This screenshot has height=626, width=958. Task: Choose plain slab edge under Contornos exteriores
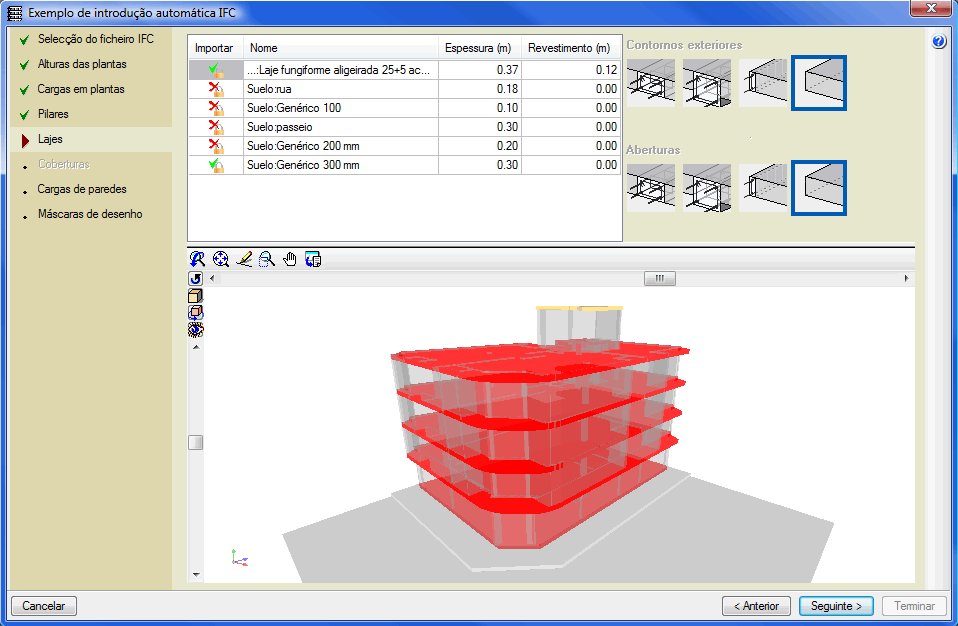pos(819,83)
